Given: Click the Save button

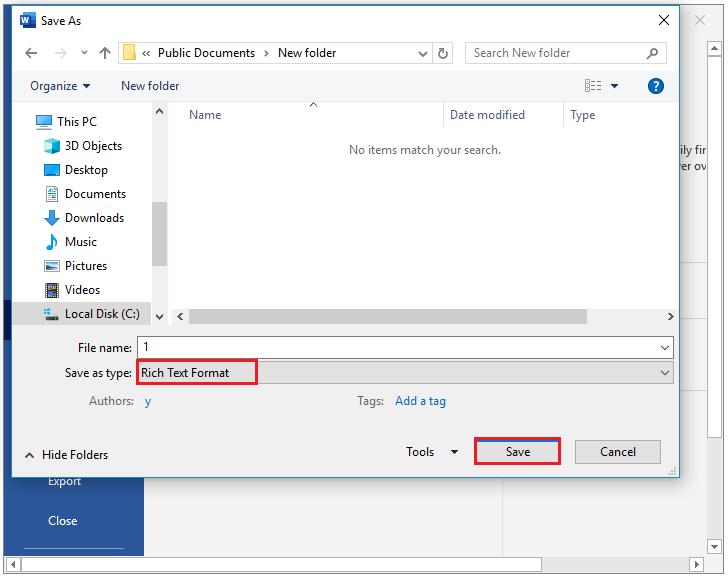Looking at the screenshot, I should [518, 452].
